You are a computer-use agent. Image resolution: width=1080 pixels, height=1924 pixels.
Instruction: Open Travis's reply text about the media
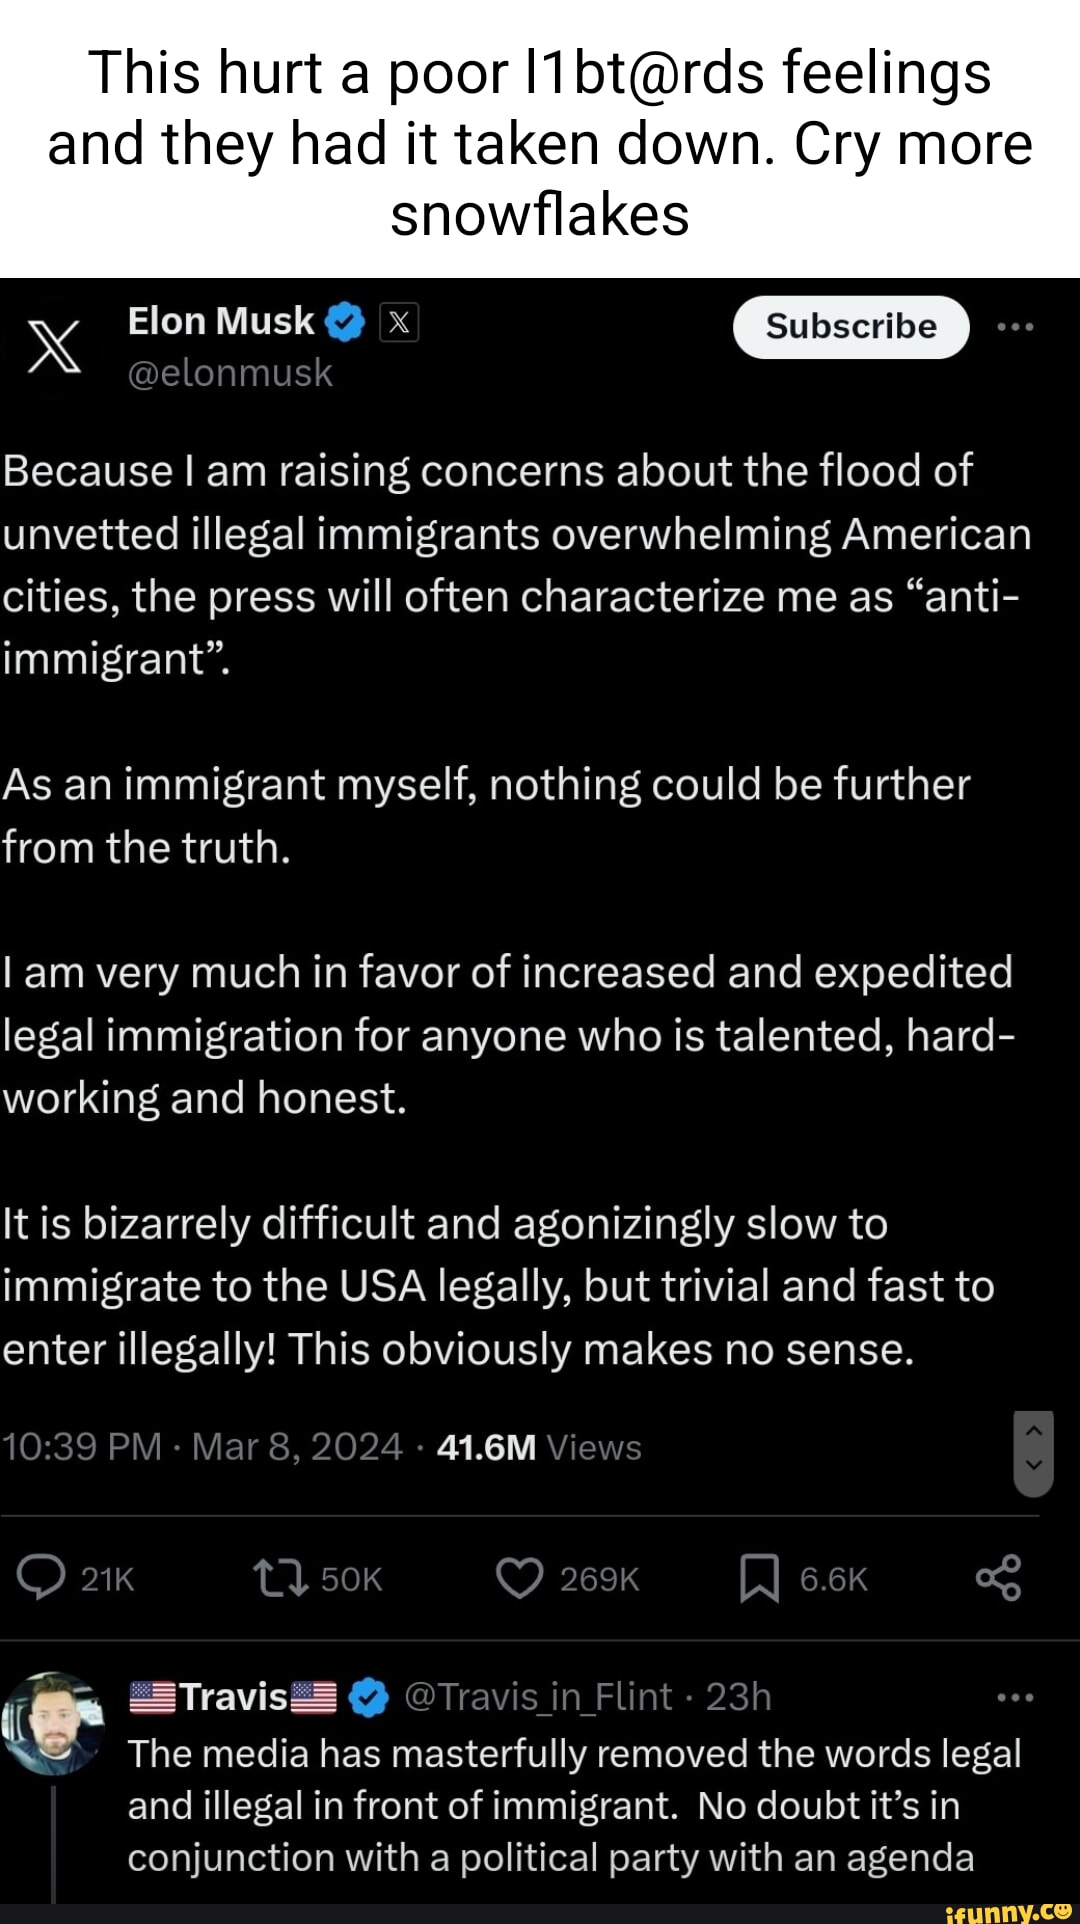point(574,1805)
